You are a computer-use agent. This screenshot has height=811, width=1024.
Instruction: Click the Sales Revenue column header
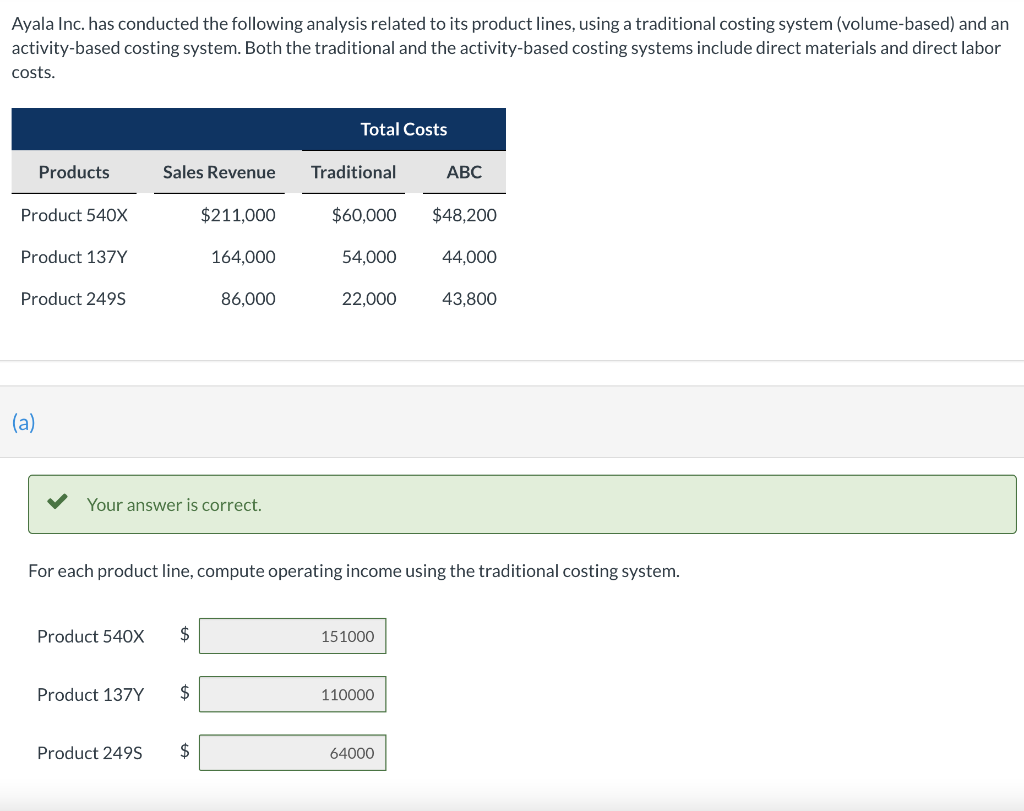click(219, 172)
